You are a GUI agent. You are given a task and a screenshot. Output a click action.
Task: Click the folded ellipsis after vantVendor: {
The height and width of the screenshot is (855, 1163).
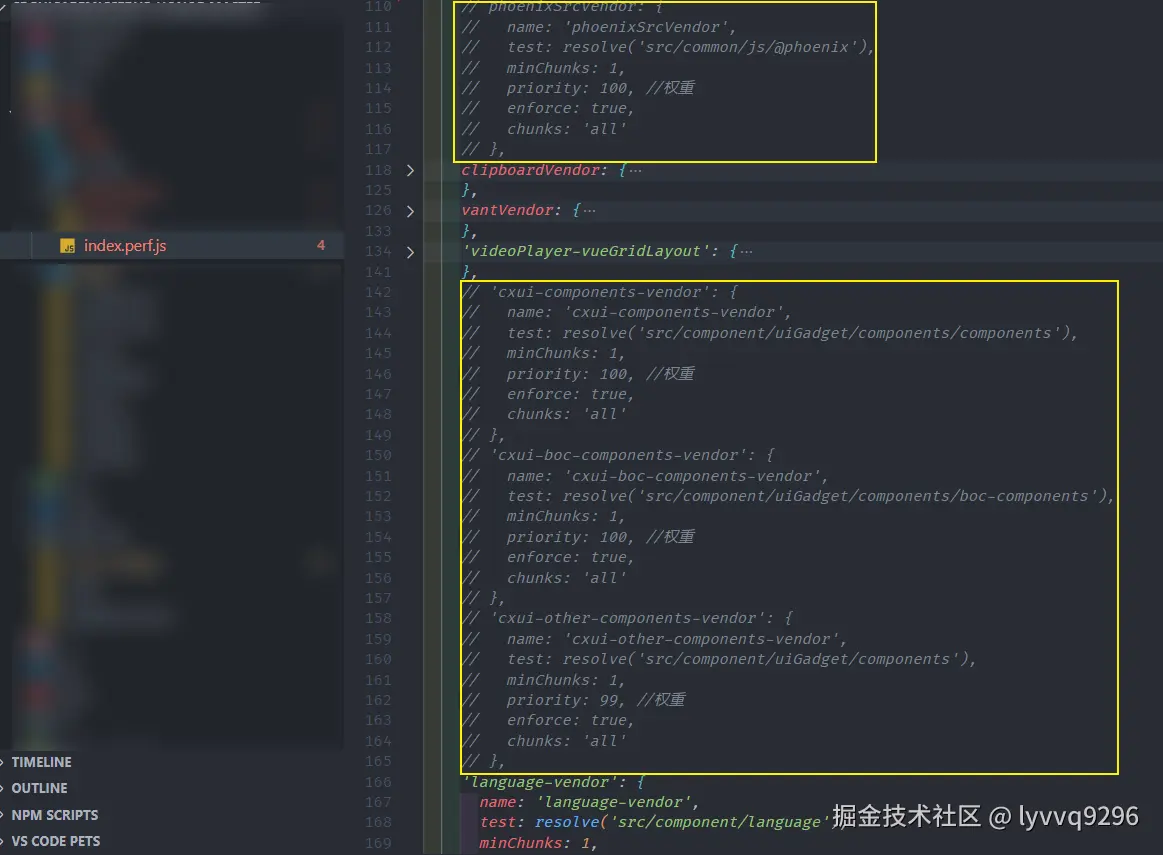pyautogui.click(x=590, y=211)
